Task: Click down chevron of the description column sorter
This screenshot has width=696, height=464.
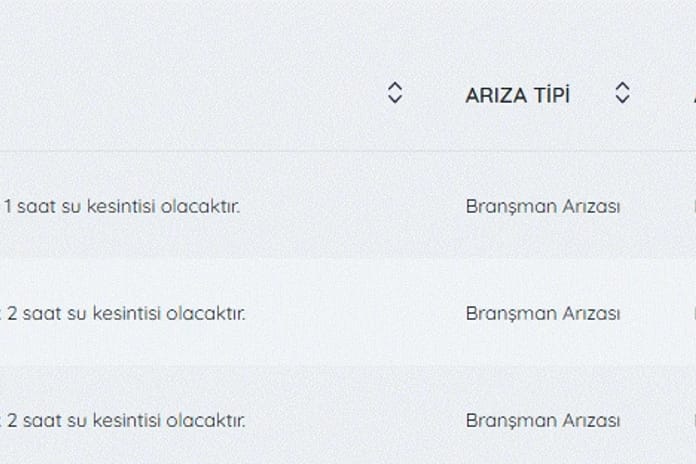Action: 395,99
